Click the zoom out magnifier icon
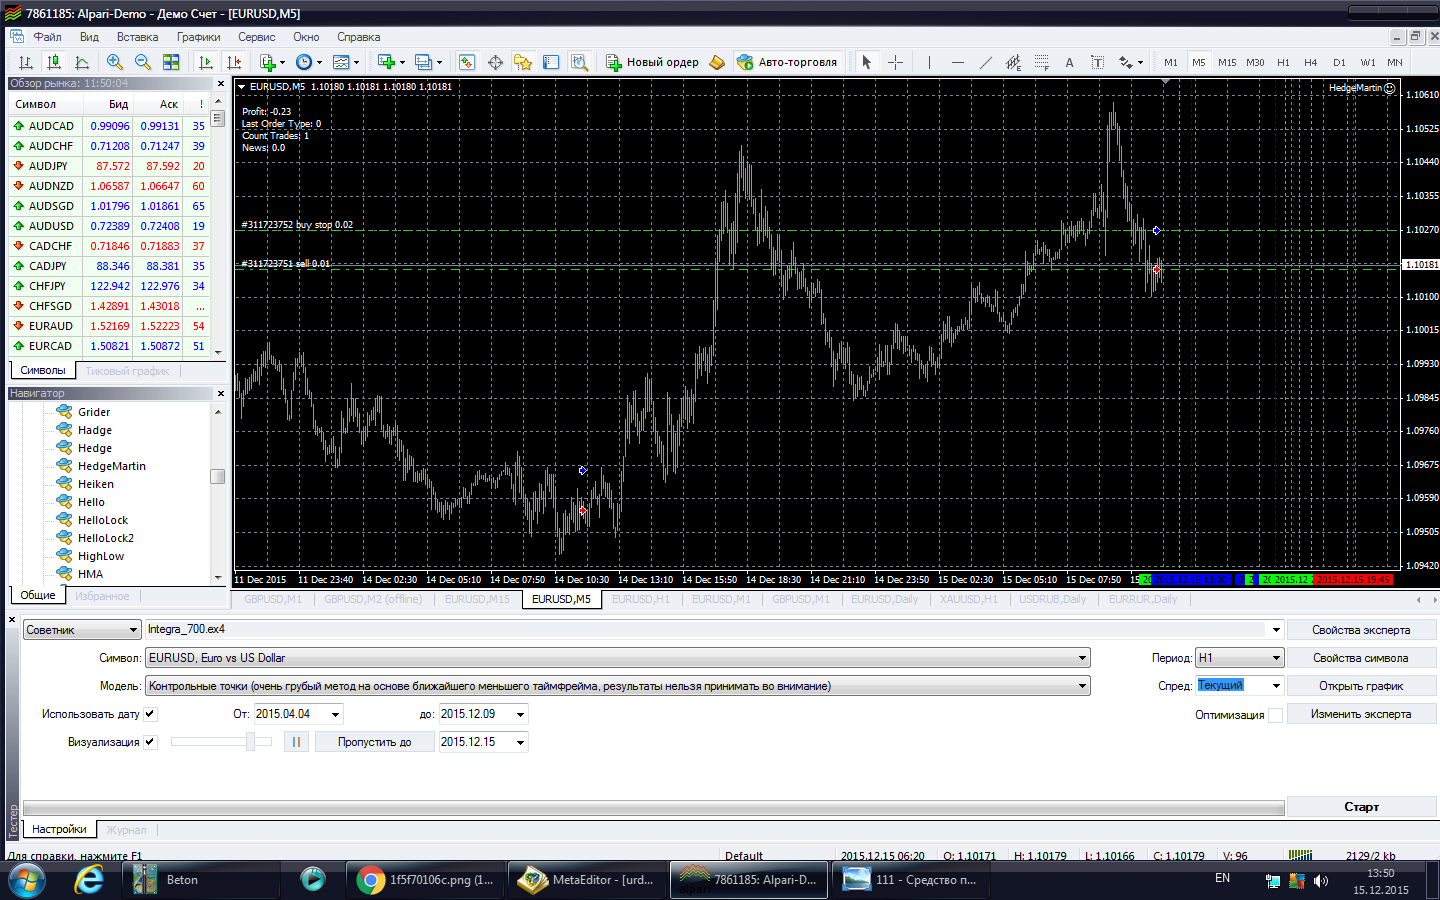This screenshot has height=900, width=1440. (x=143, y=62)
